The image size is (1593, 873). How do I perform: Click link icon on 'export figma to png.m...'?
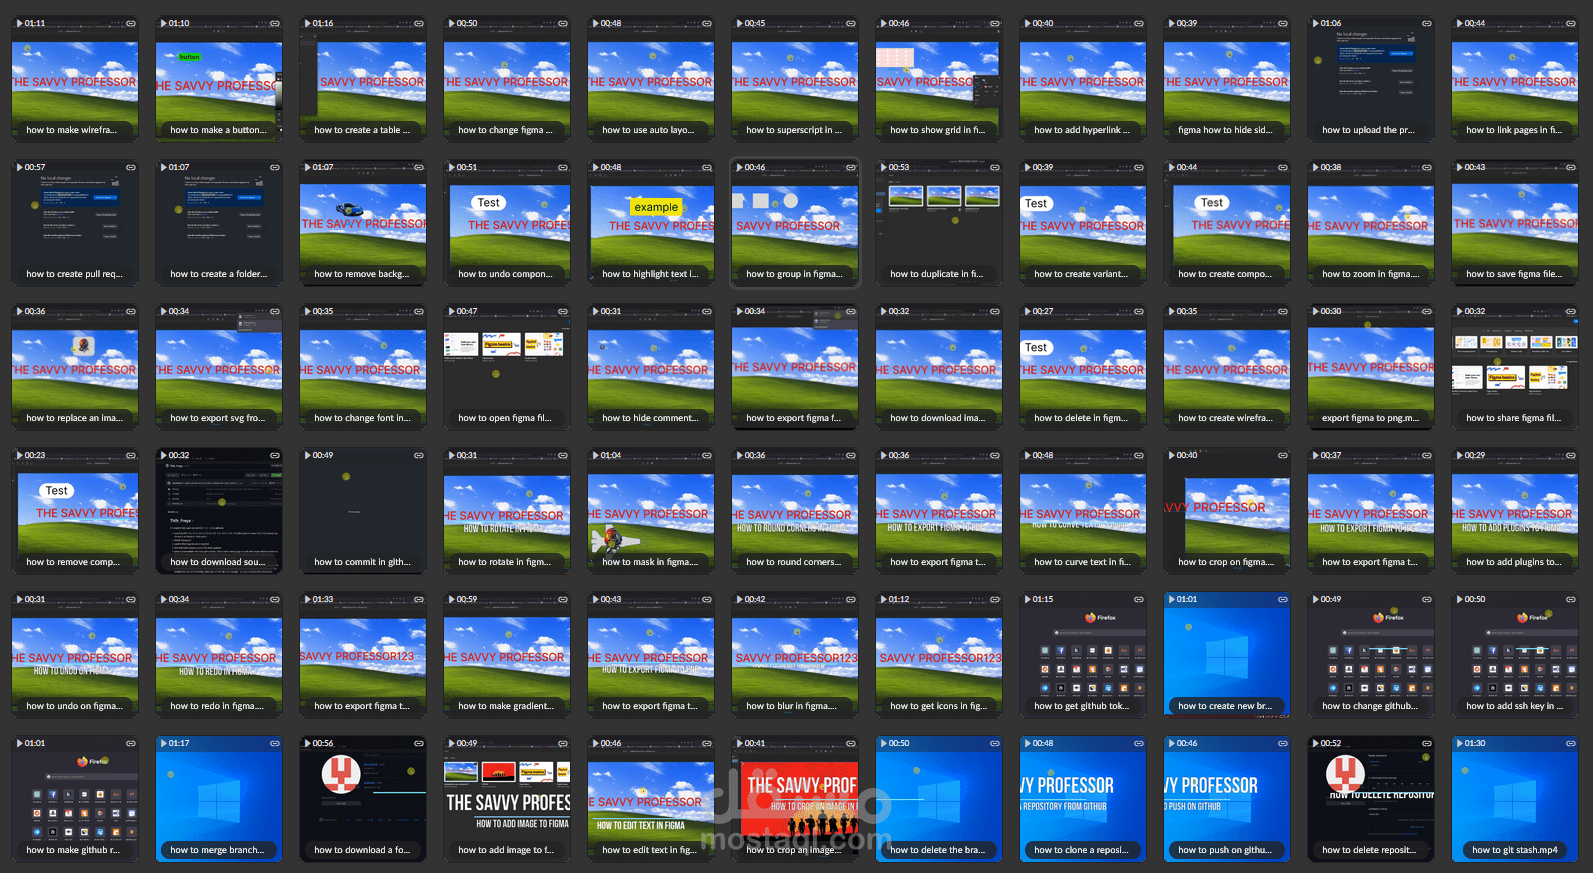[x=1426, y=311]
